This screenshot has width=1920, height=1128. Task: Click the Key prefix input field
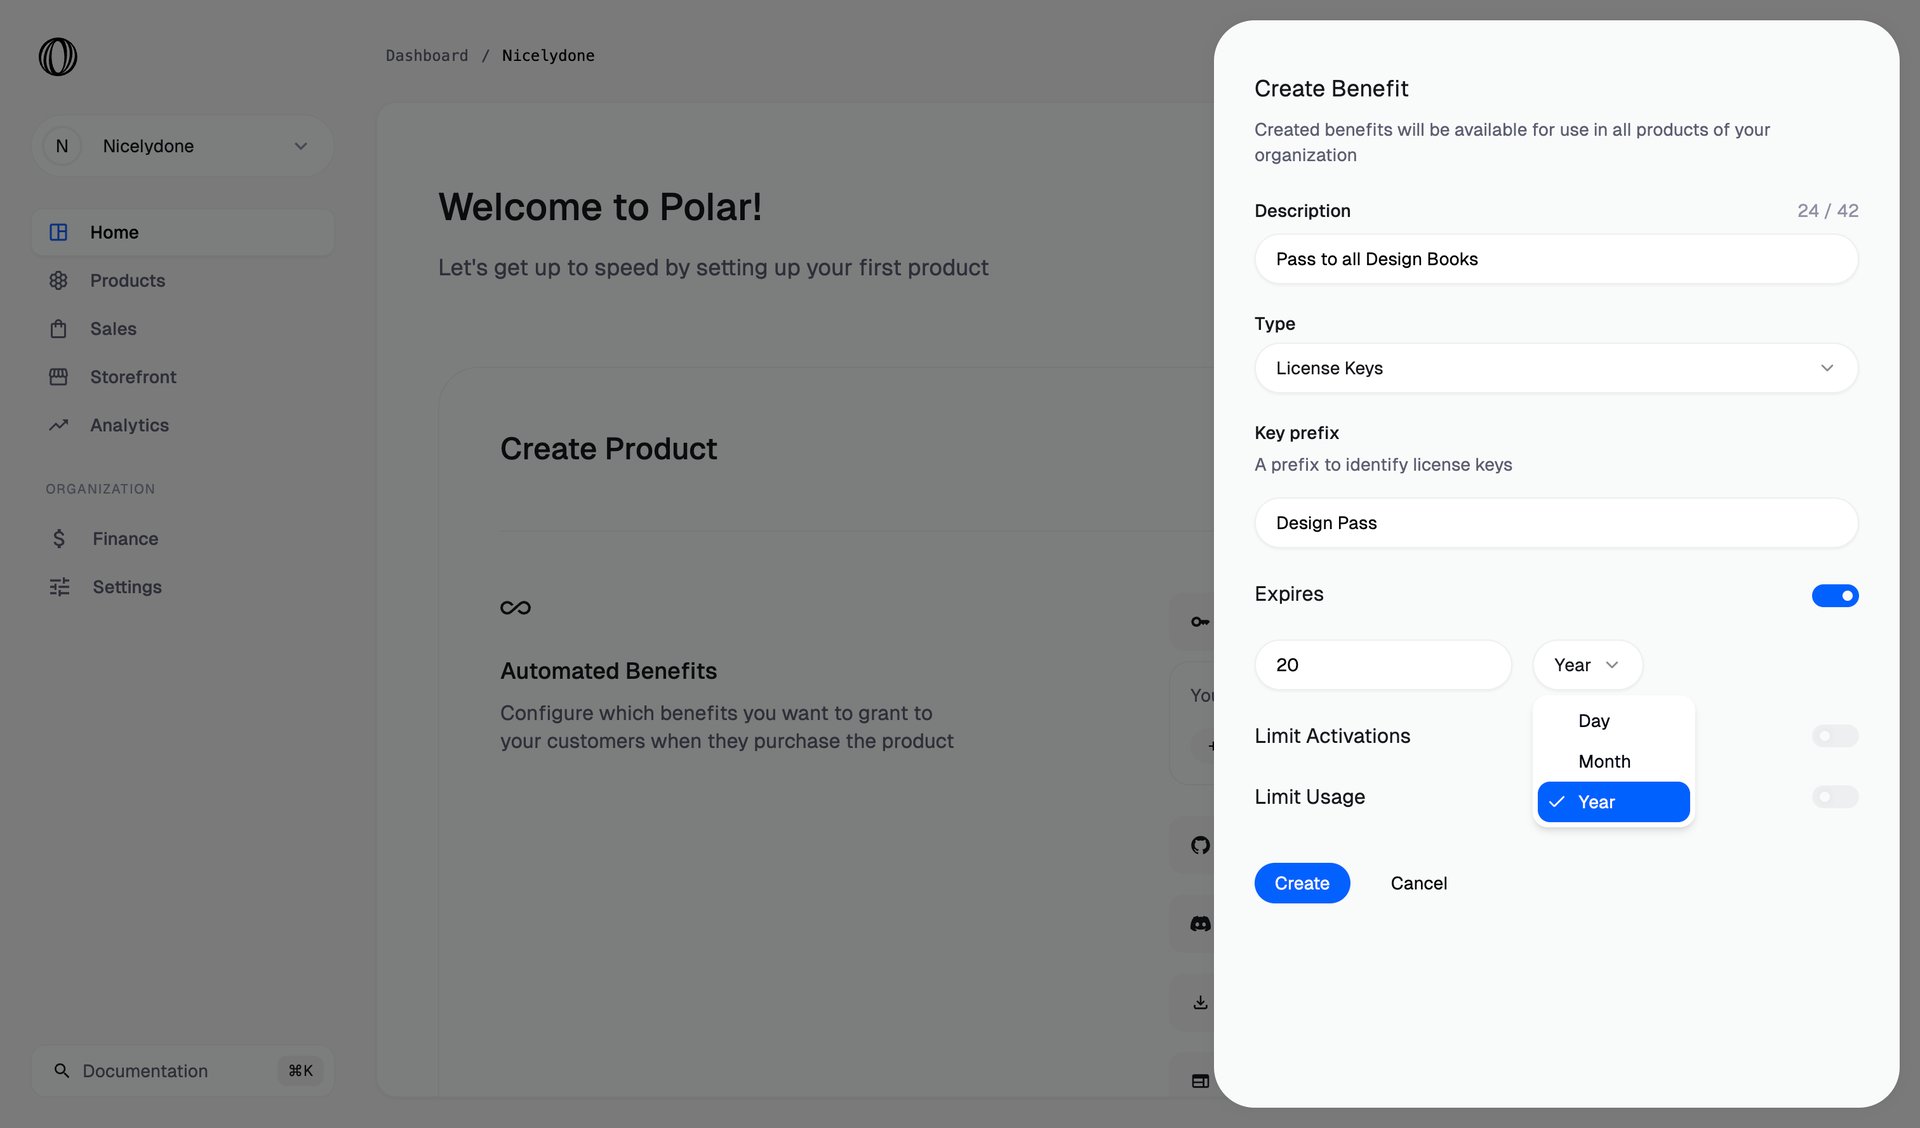tap(1555, 522)
